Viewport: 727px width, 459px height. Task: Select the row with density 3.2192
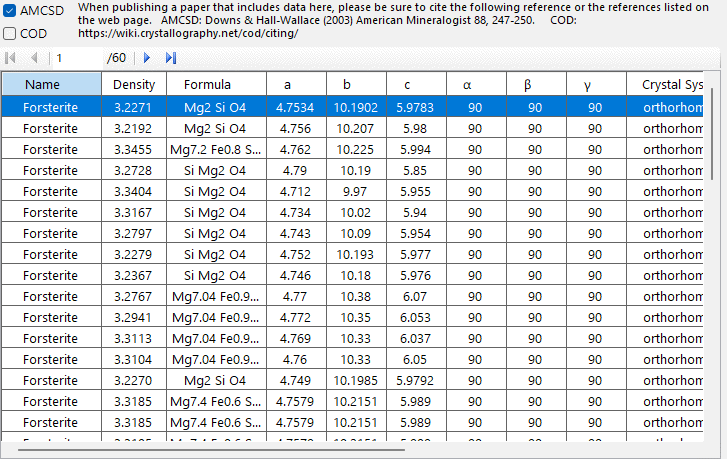[352, 128]
